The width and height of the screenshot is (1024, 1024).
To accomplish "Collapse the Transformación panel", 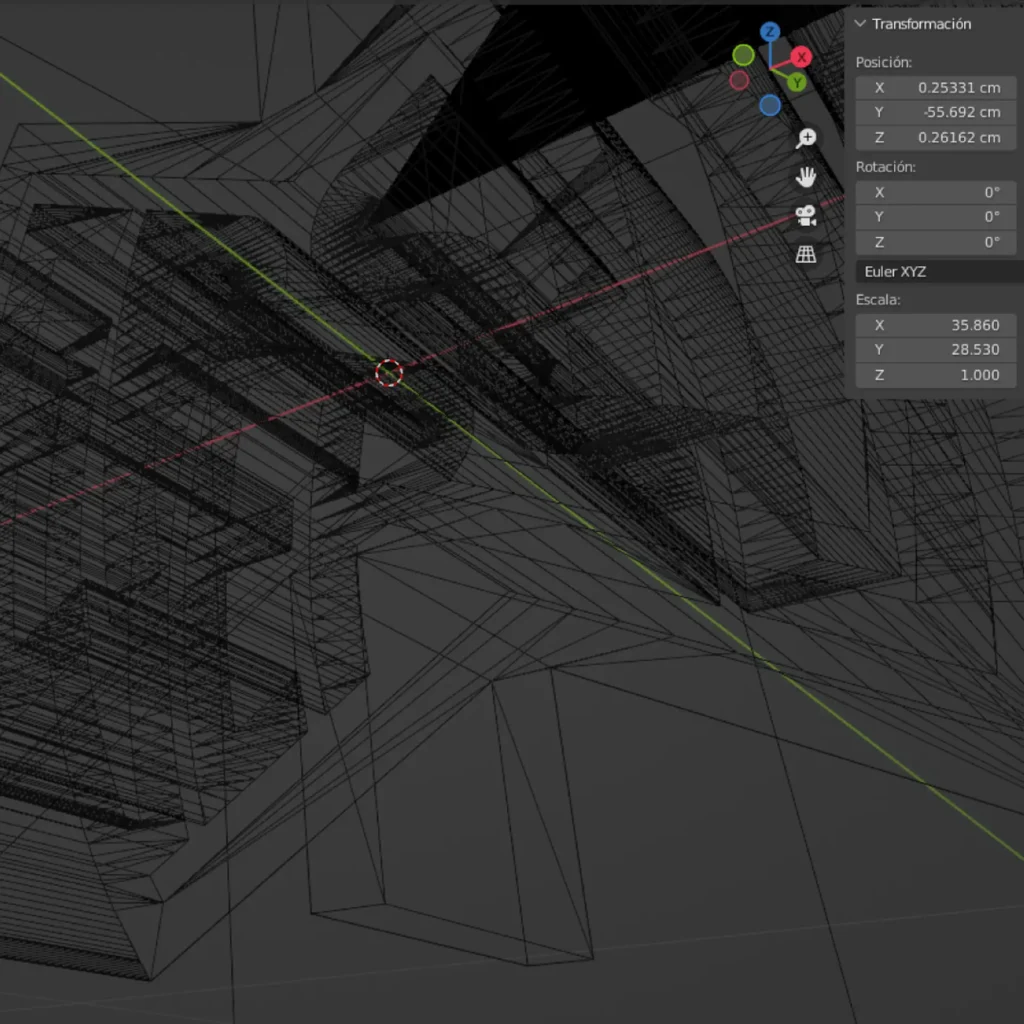I will 860,24.
